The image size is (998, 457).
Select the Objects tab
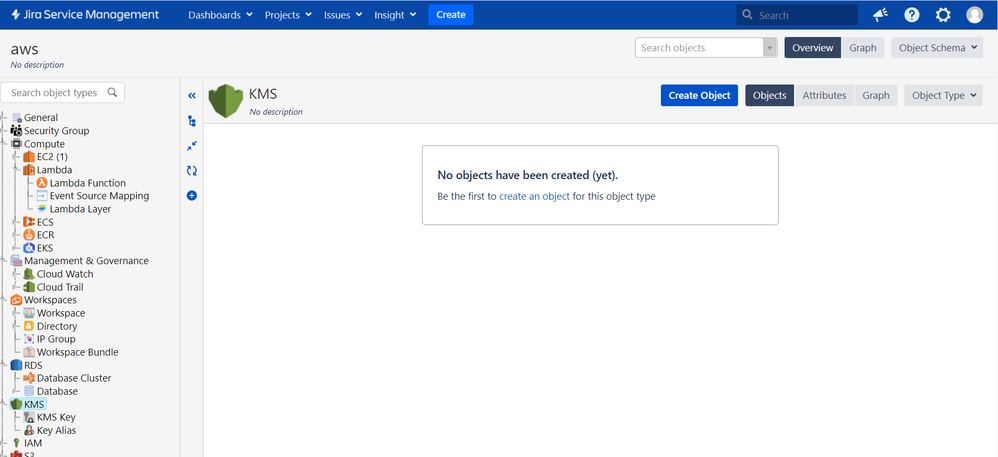point(770,95)
